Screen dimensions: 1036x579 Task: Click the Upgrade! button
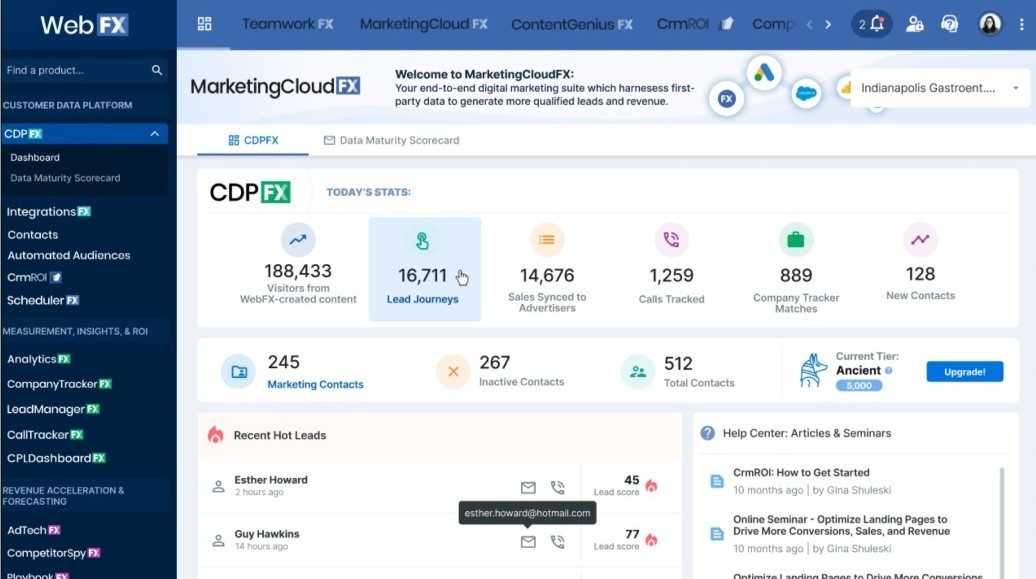pyautogui.click(x=965, y=371)
